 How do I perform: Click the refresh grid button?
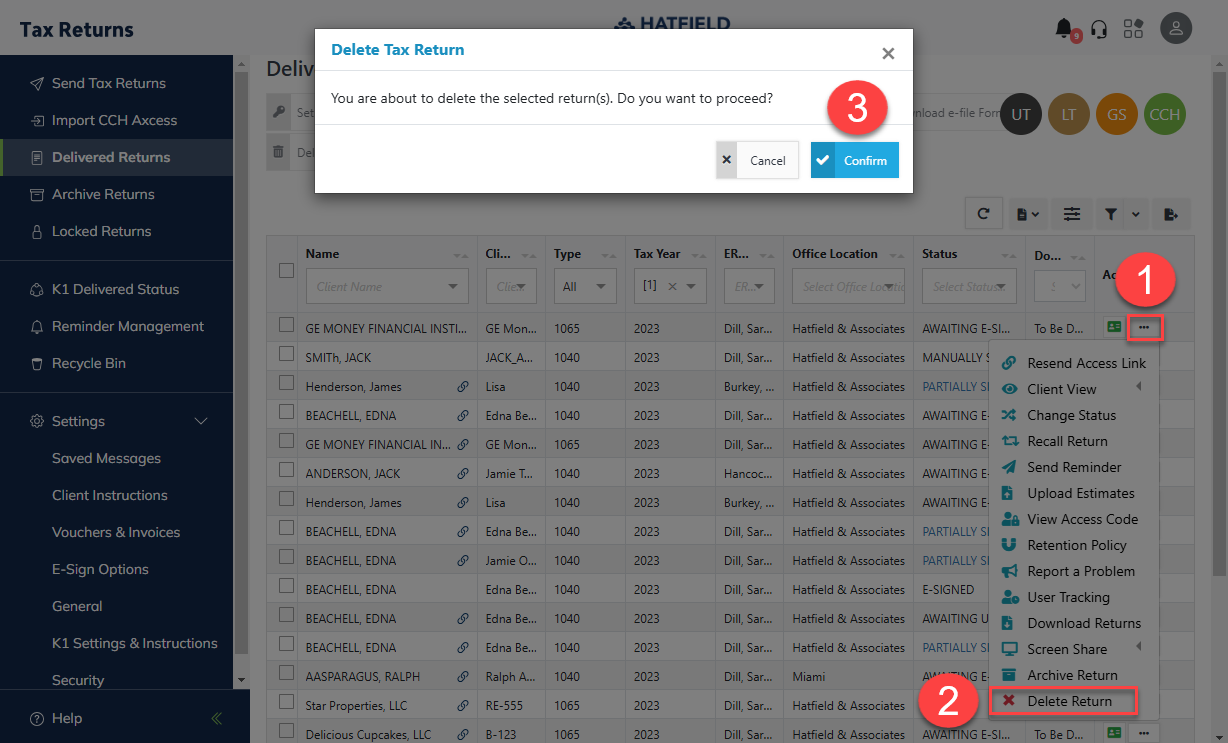coord(983,213)
